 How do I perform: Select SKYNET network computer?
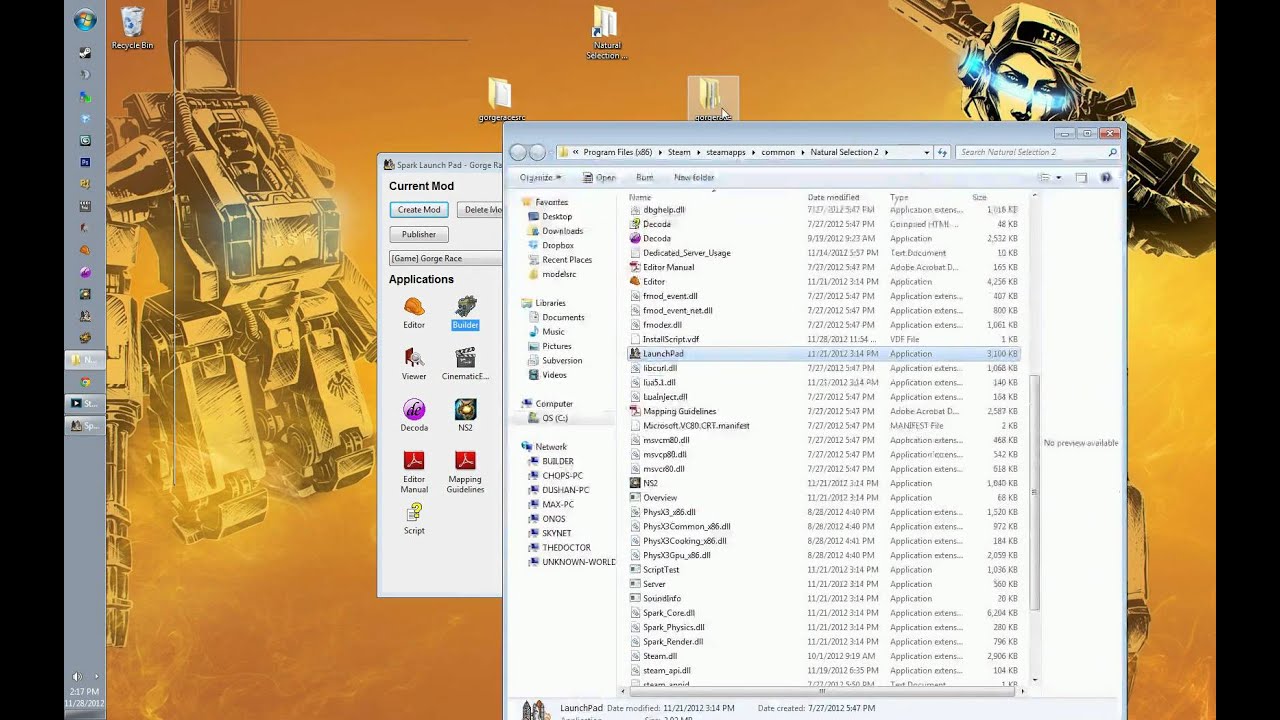coord(556,533)
